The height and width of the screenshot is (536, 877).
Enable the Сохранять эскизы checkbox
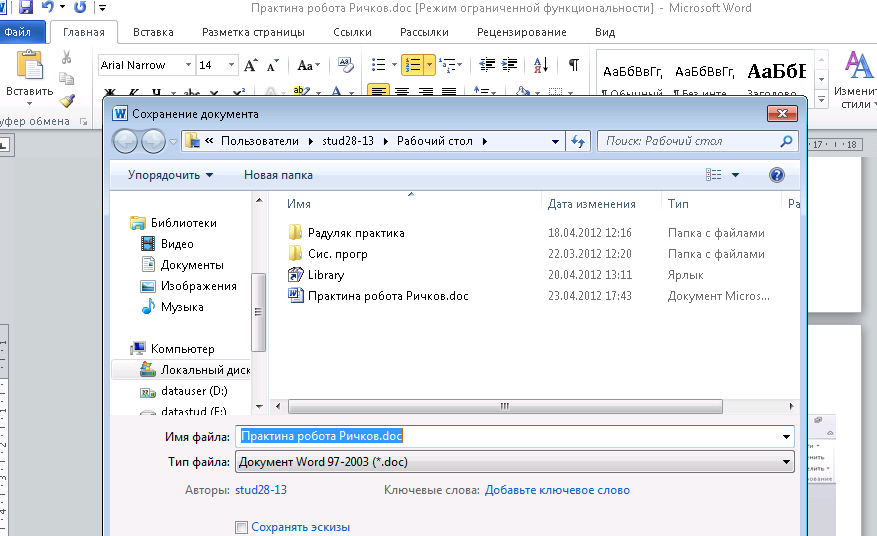click(x=242, y=527)
